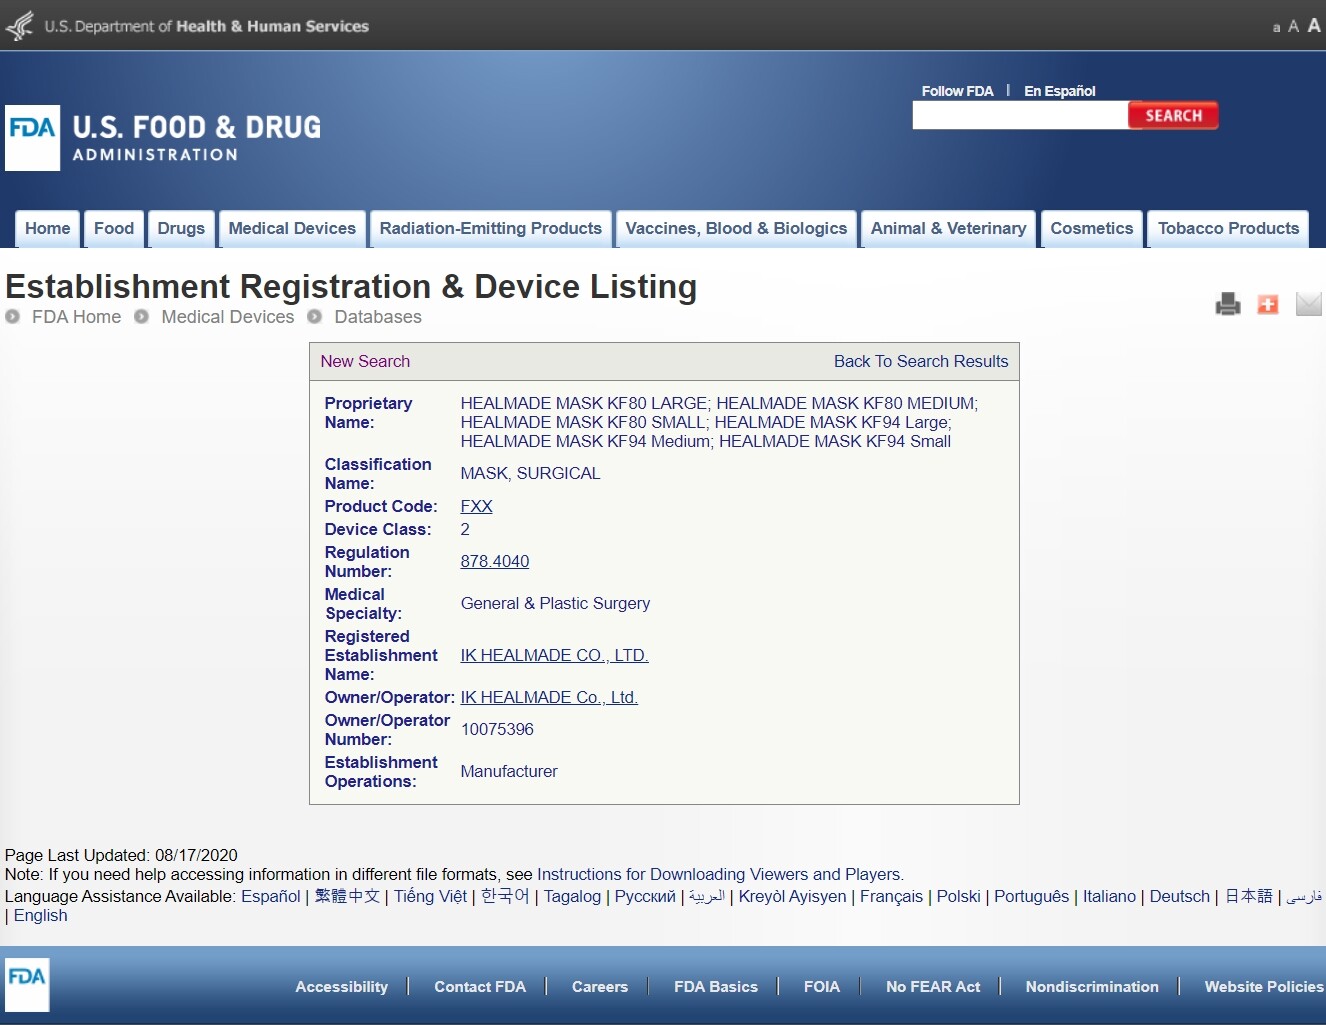Open product code FXX link
The width and height of the screenshot is (1326, 1025).
coord(476,507)
